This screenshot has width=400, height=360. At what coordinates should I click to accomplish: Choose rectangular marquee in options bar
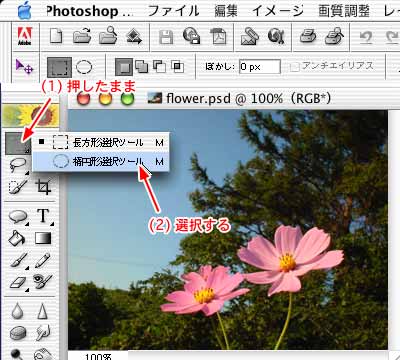click(x=59, y=67)
